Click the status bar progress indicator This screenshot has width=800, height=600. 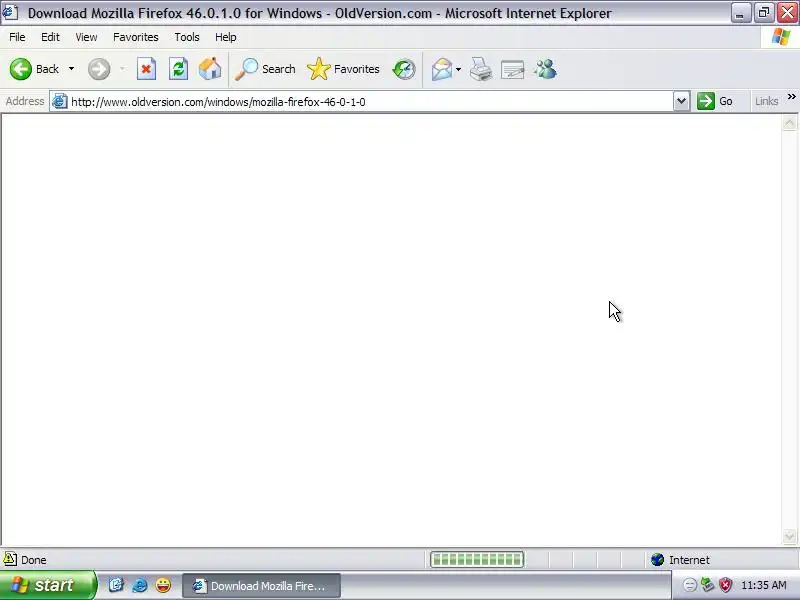click(477, 560)
